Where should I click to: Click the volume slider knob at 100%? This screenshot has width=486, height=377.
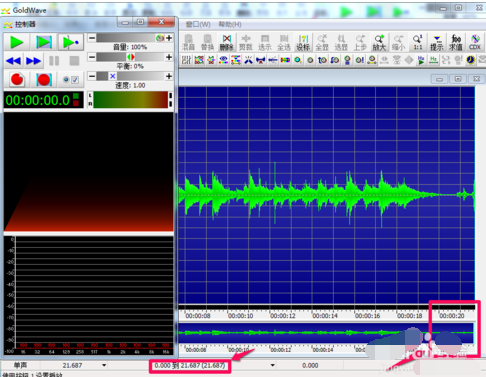[x=160, y=38]
